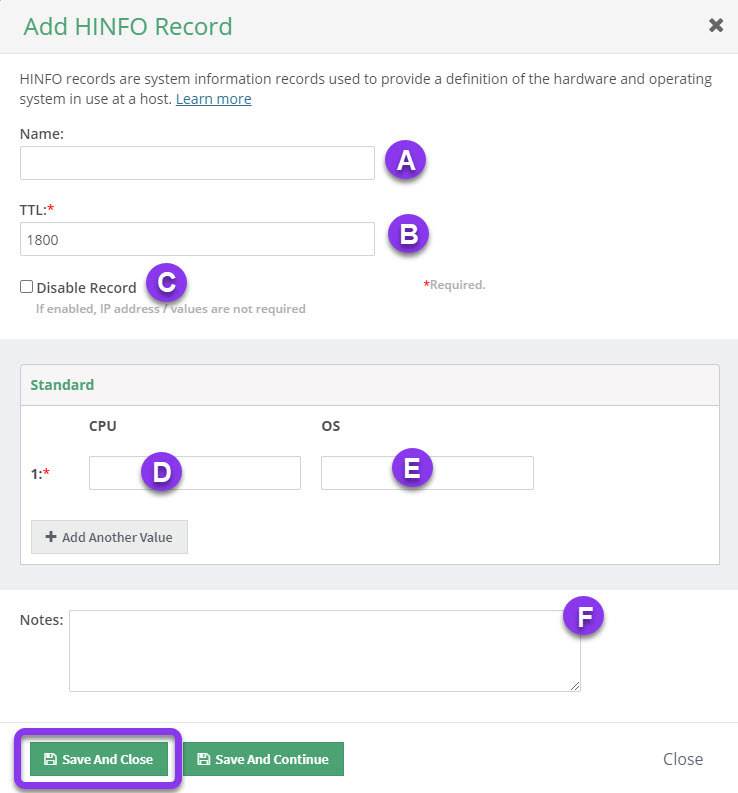Enable the Disable Record checkbox
Image resolution: width=738 pixels, height=793 pixels.
[x=26, y=287]
